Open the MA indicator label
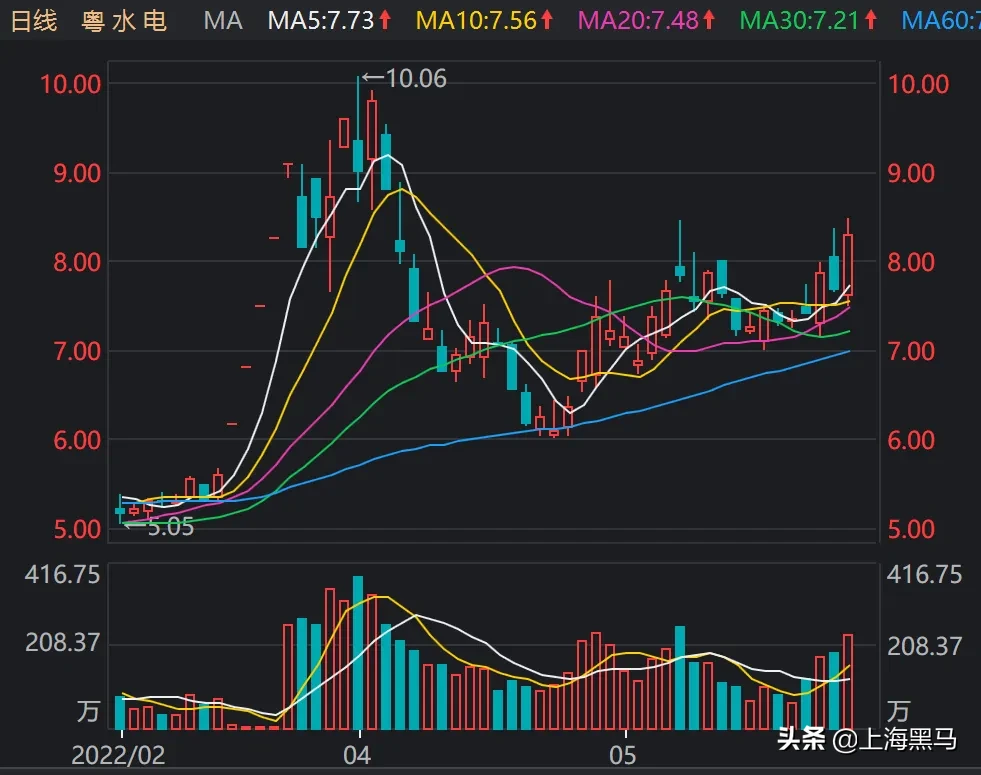This screenshot has height=775, width=981. click(223, 21)
